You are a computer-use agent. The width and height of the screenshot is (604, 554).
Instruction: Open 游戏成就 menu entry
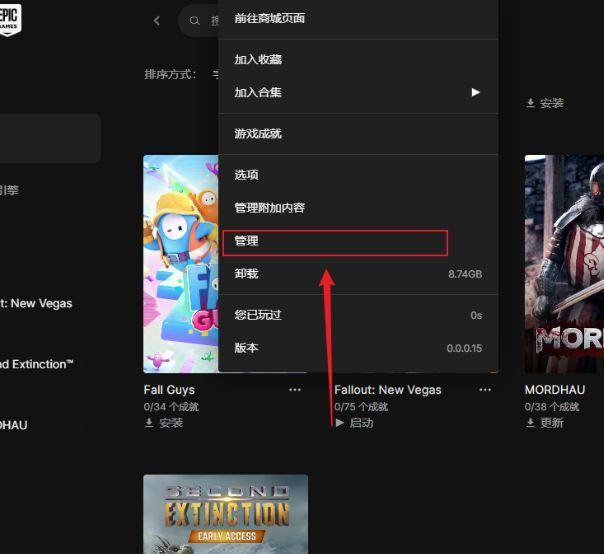[358, 134]
